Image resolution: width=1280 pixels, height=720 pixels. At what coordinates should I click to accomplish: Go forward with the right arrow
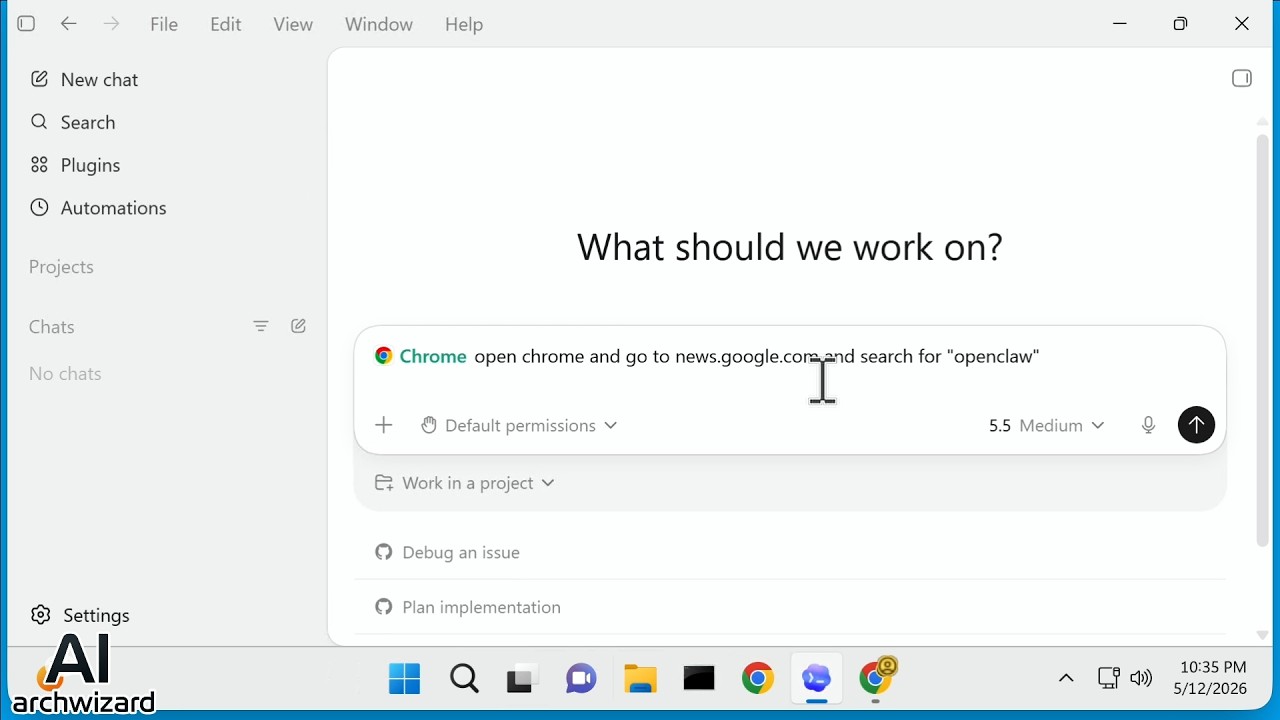coord(111,24)
